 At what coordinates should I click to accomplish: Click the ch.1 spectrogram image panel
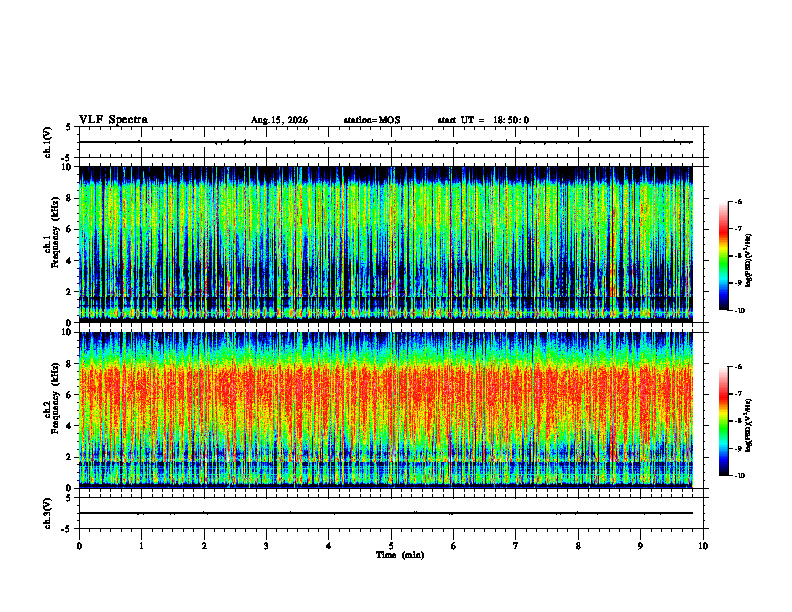coord(386,244)
